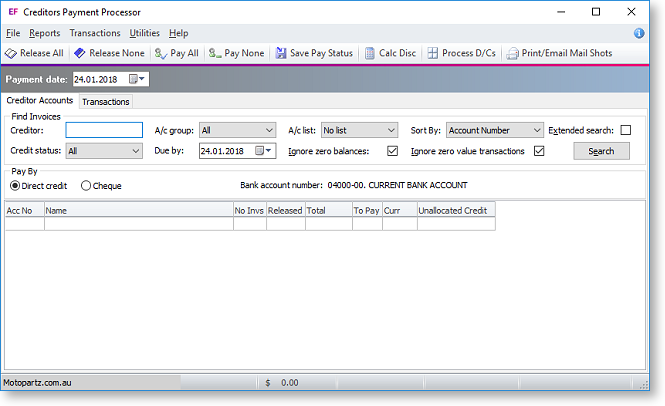
Task: Click the Curr column header
Action: pos(400,210)
